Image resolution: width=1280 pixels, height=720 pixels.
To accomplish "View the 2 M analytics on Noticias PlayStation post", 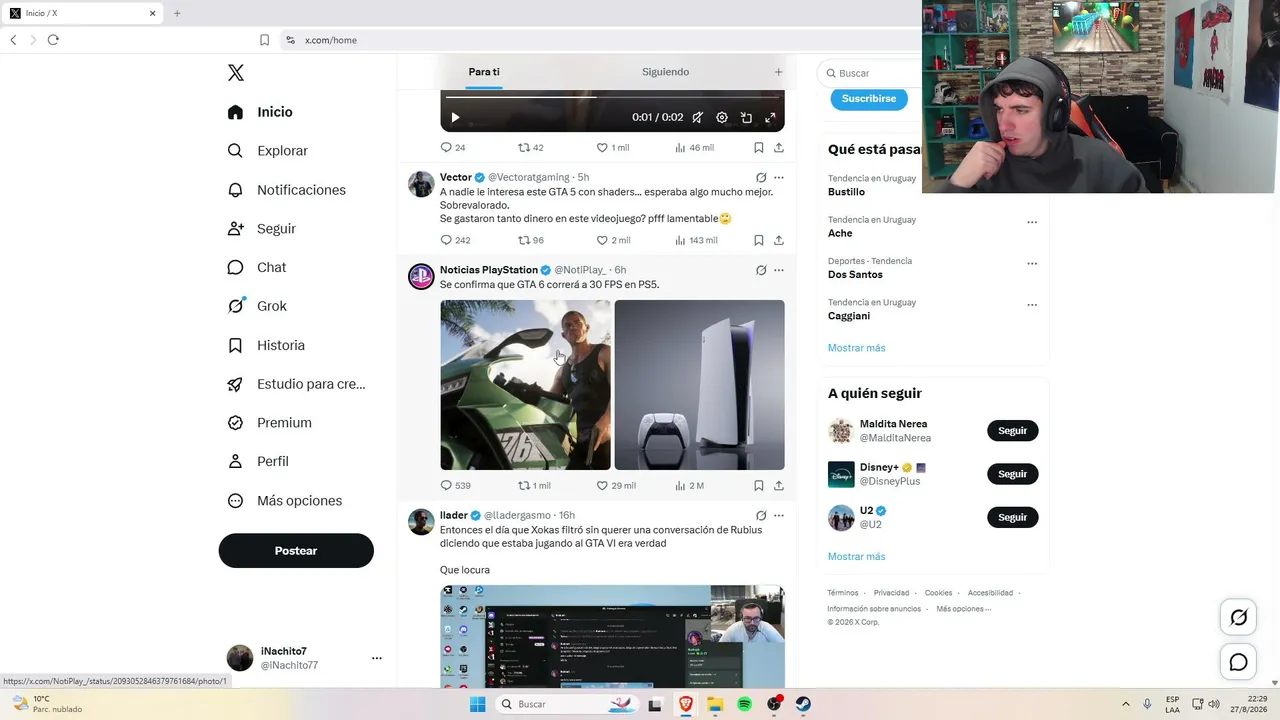I will (689, 486).
